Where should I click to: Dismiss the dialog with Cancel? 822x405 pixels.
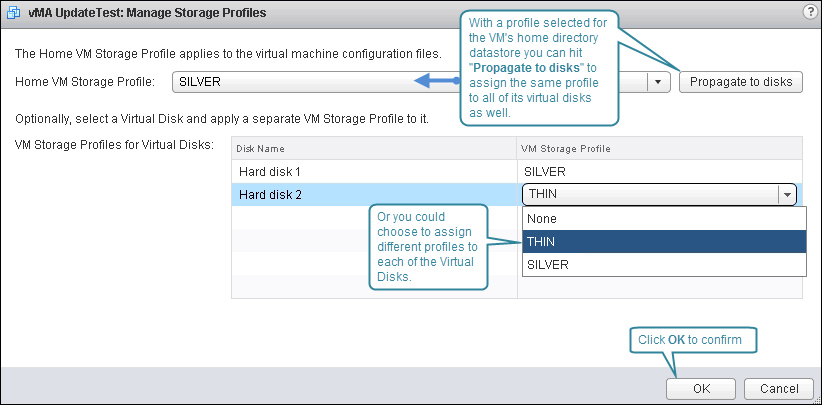[x=779, y=388]
